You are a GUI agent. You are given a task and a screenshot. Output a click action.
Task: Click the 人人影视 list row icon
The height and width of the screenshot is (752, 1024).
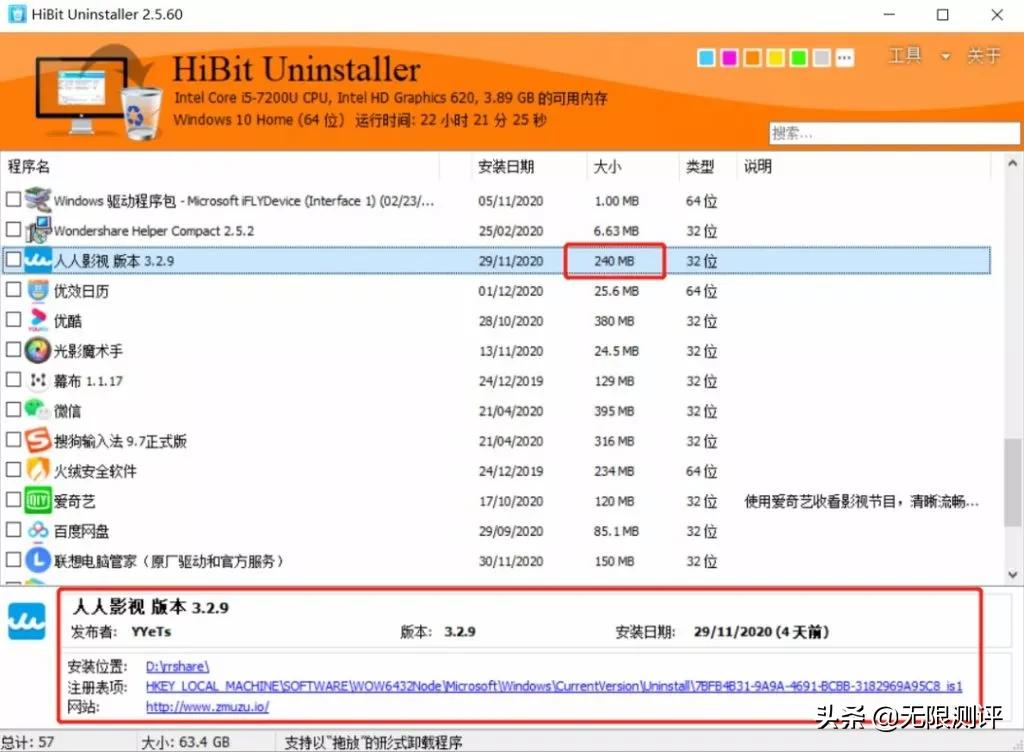38,260
